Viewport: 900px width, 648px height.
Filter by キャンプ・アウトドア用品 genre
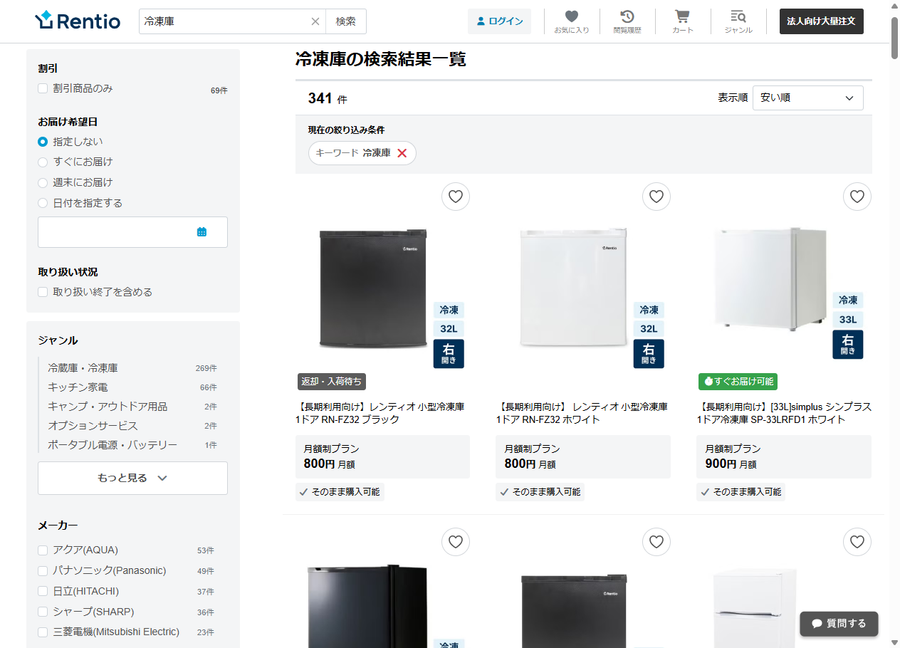tap(107, 406)
